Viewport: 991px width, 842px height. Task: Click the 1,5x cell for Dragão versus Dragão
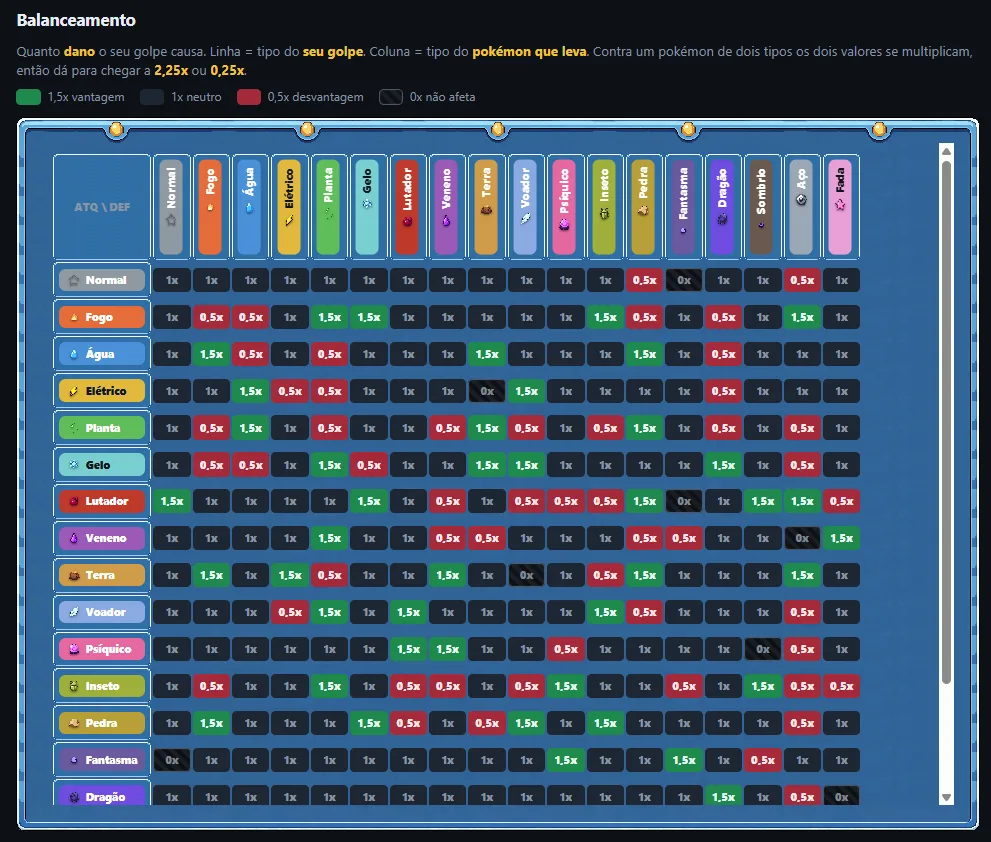click(723, 796)
